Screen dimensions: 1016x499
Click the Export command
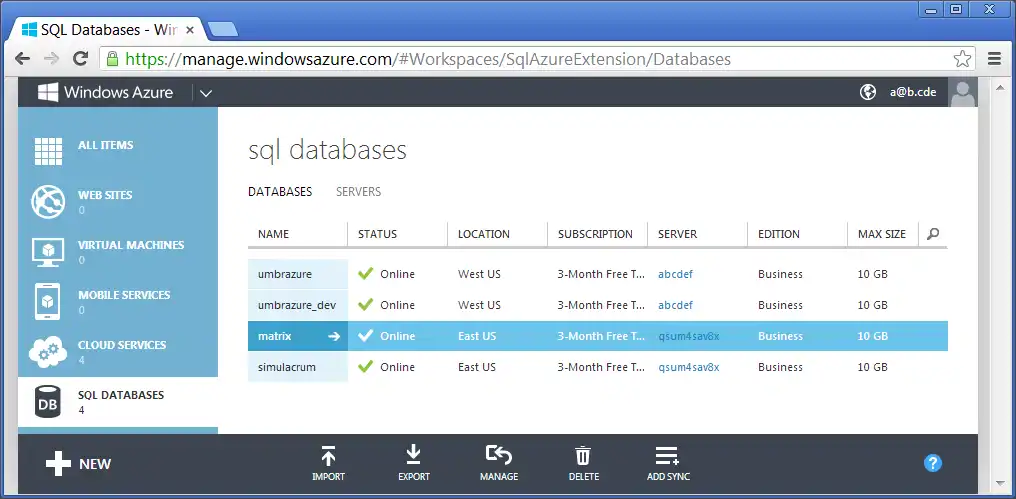(413, 463)
